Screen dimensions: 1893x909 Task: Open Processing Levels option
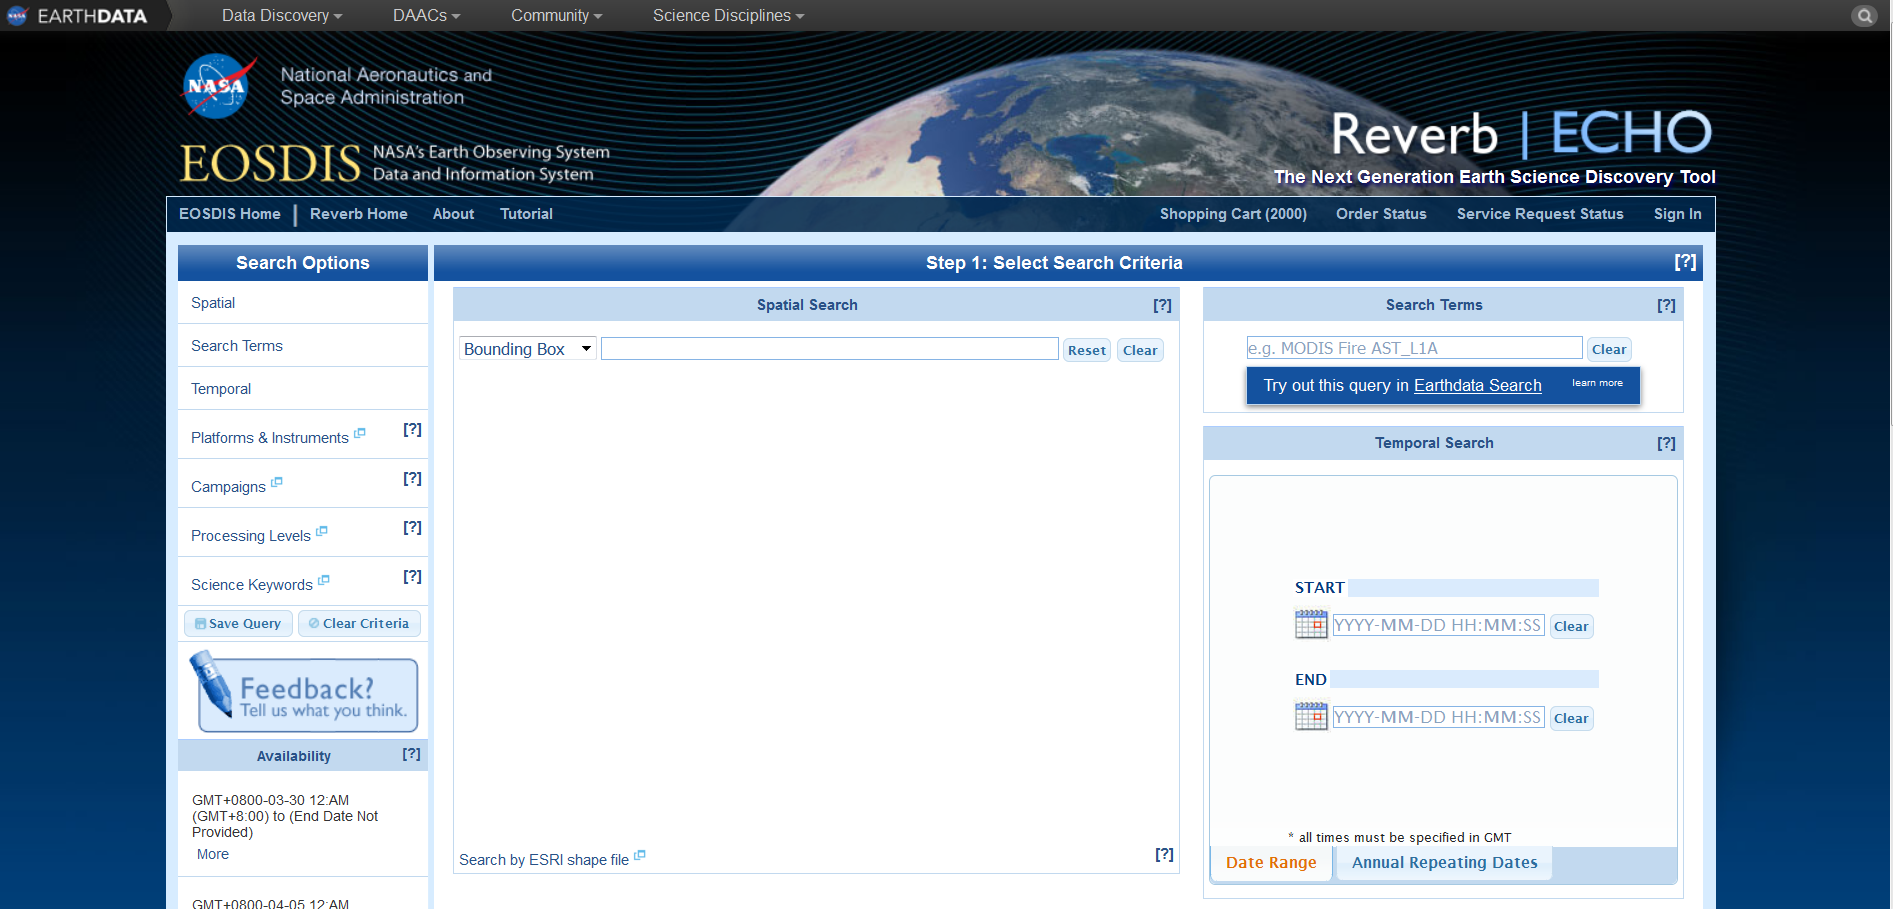251,536
